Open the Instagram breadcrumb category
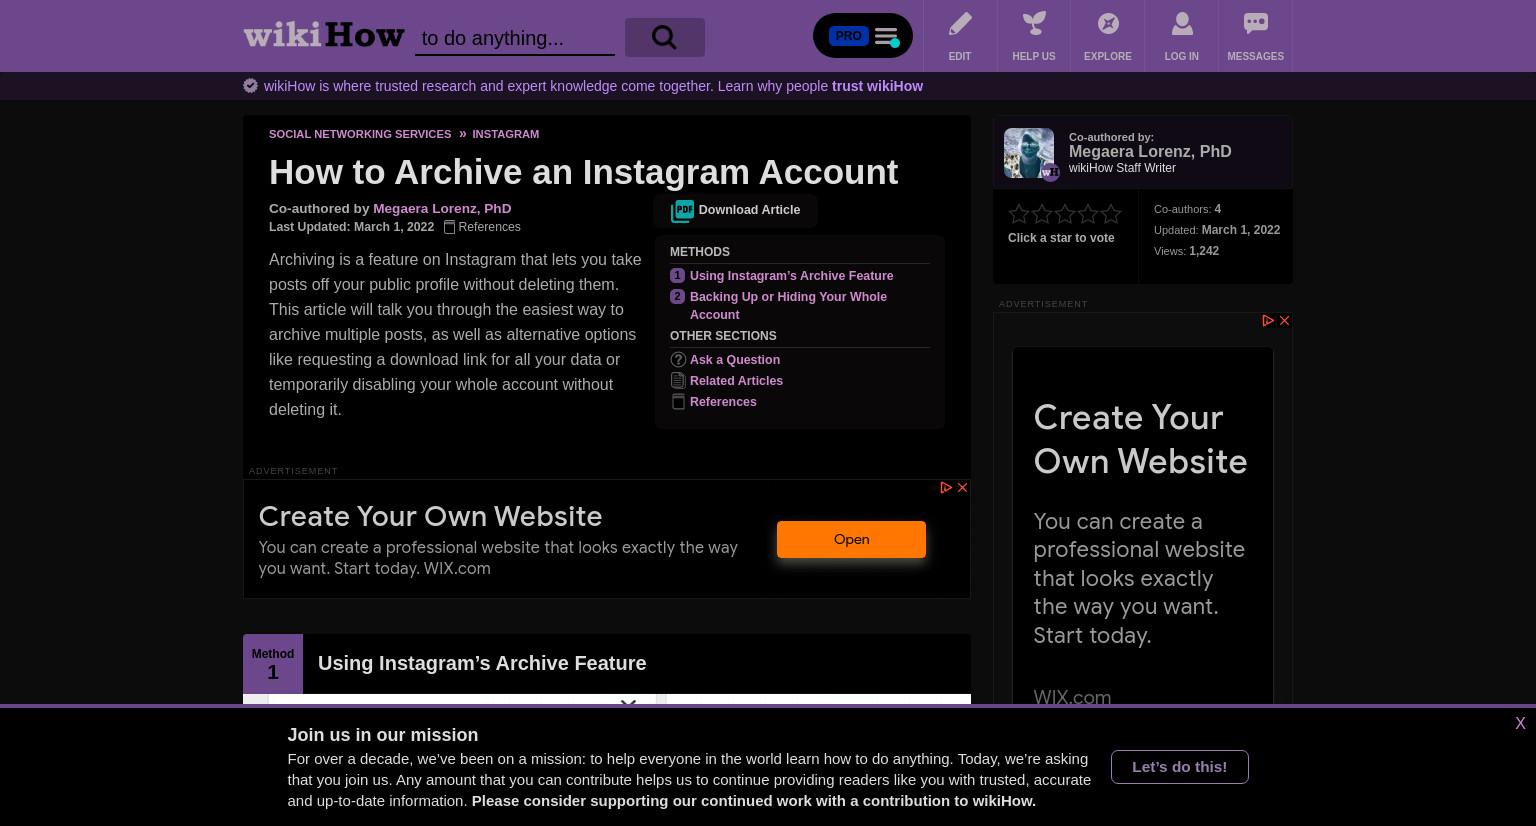The width and height of the screenshot is (1536, 826). [x=505, y=134]
